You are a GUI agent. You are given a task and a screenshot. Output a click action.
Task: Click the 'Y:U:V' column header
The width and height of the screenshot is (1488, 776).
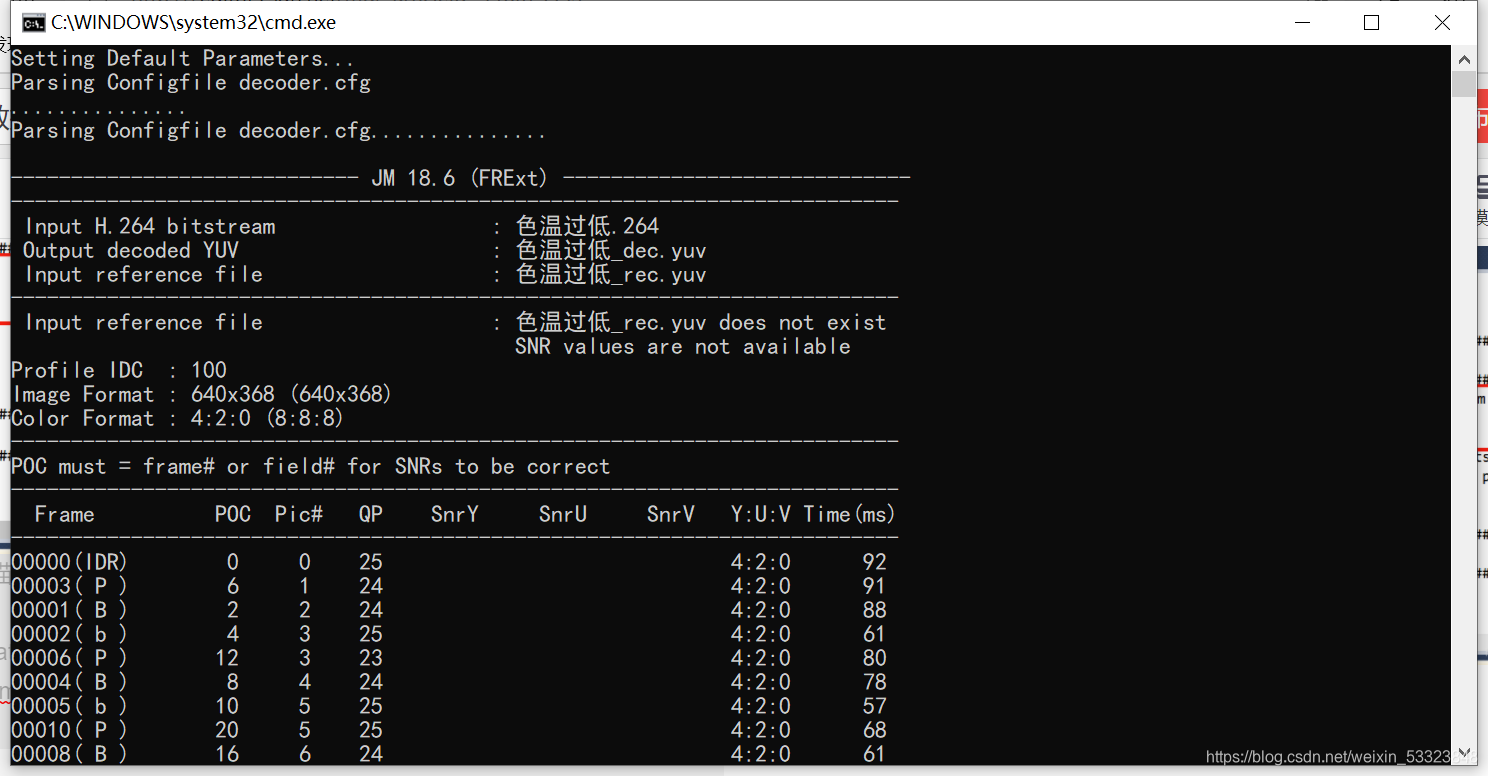click(761, 514)
